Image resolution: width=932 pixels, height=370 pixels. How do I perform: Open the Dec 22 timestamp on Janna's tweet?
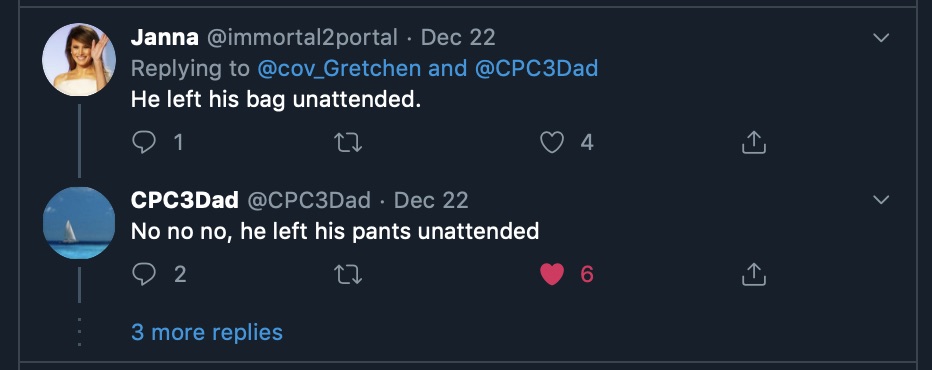coord(458,37)
